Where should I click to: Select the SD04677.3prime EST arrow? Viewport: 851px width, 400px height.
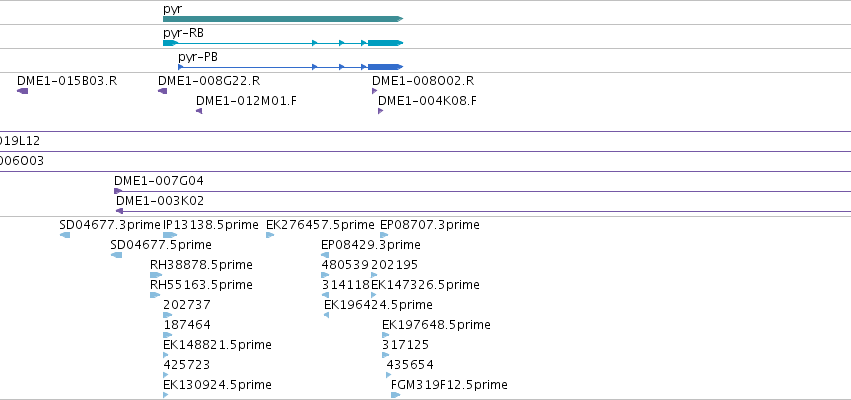tap(65, 235)
